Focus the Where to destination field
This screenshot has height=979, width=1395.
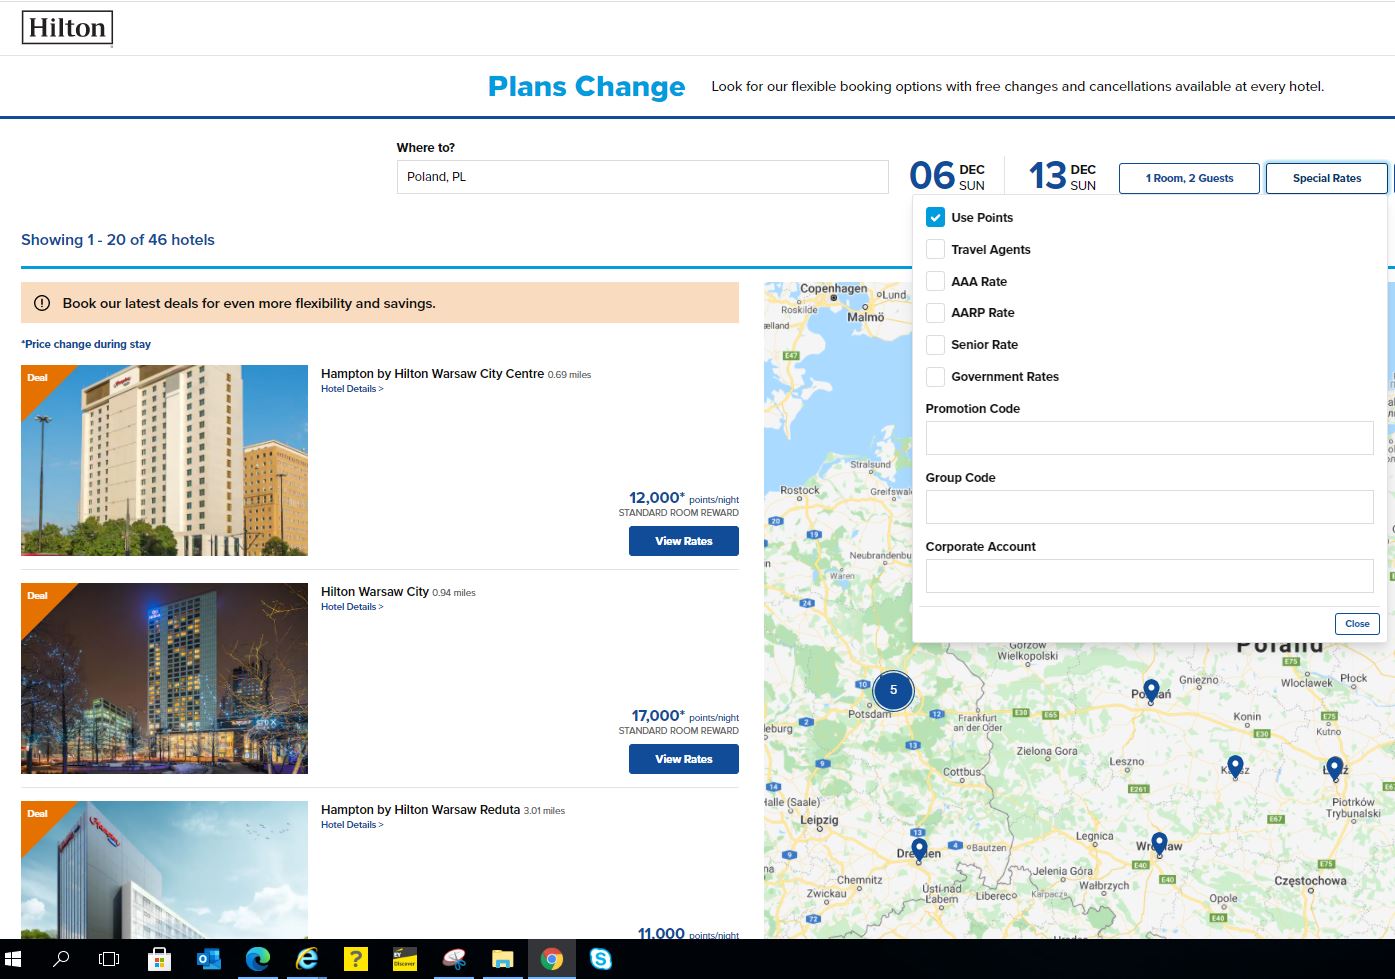coord(642,177)
